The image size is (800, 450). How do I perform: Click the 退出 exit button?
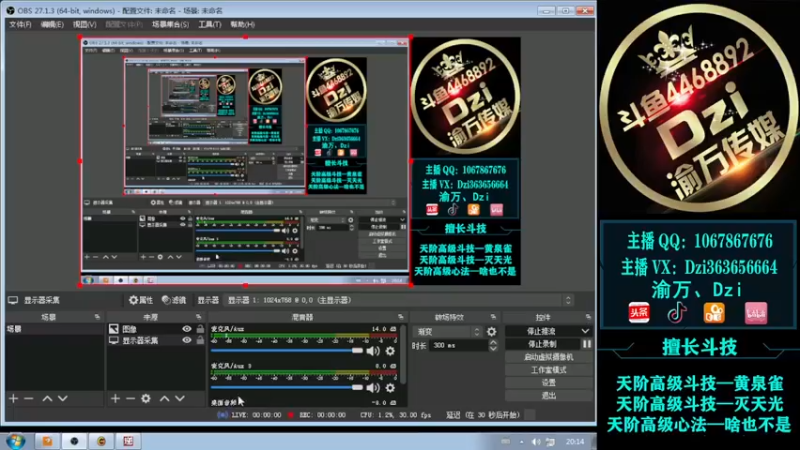pos(549,395)
